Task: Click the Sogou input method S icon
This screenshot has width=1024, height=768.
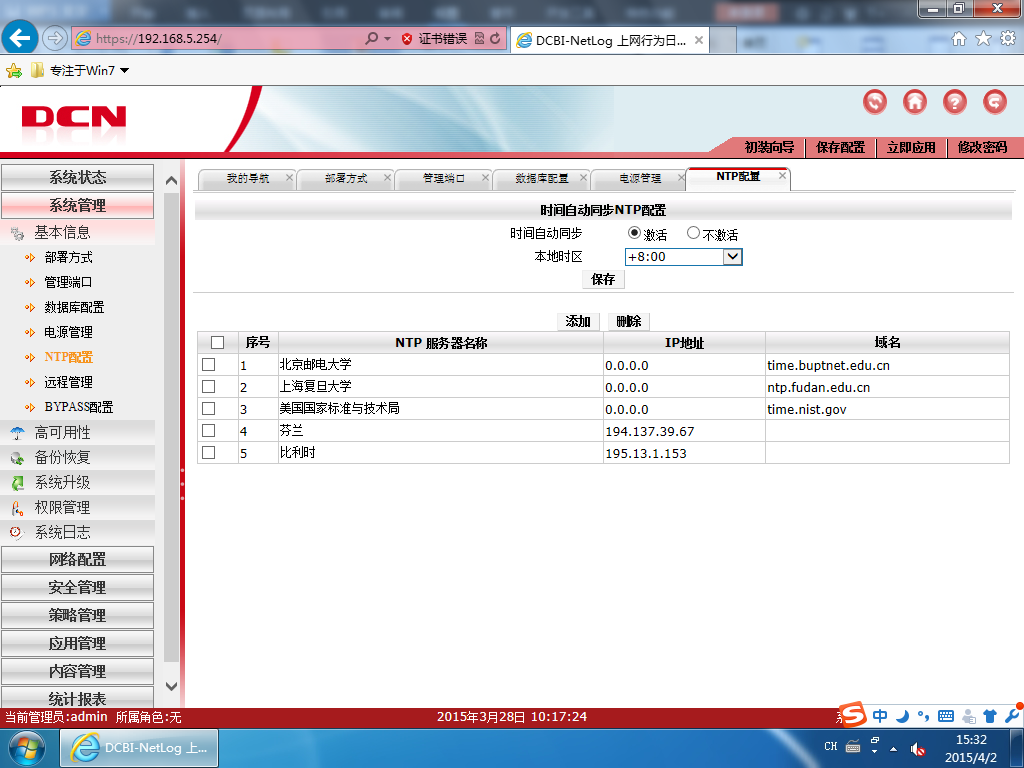Action: [853, 715]
